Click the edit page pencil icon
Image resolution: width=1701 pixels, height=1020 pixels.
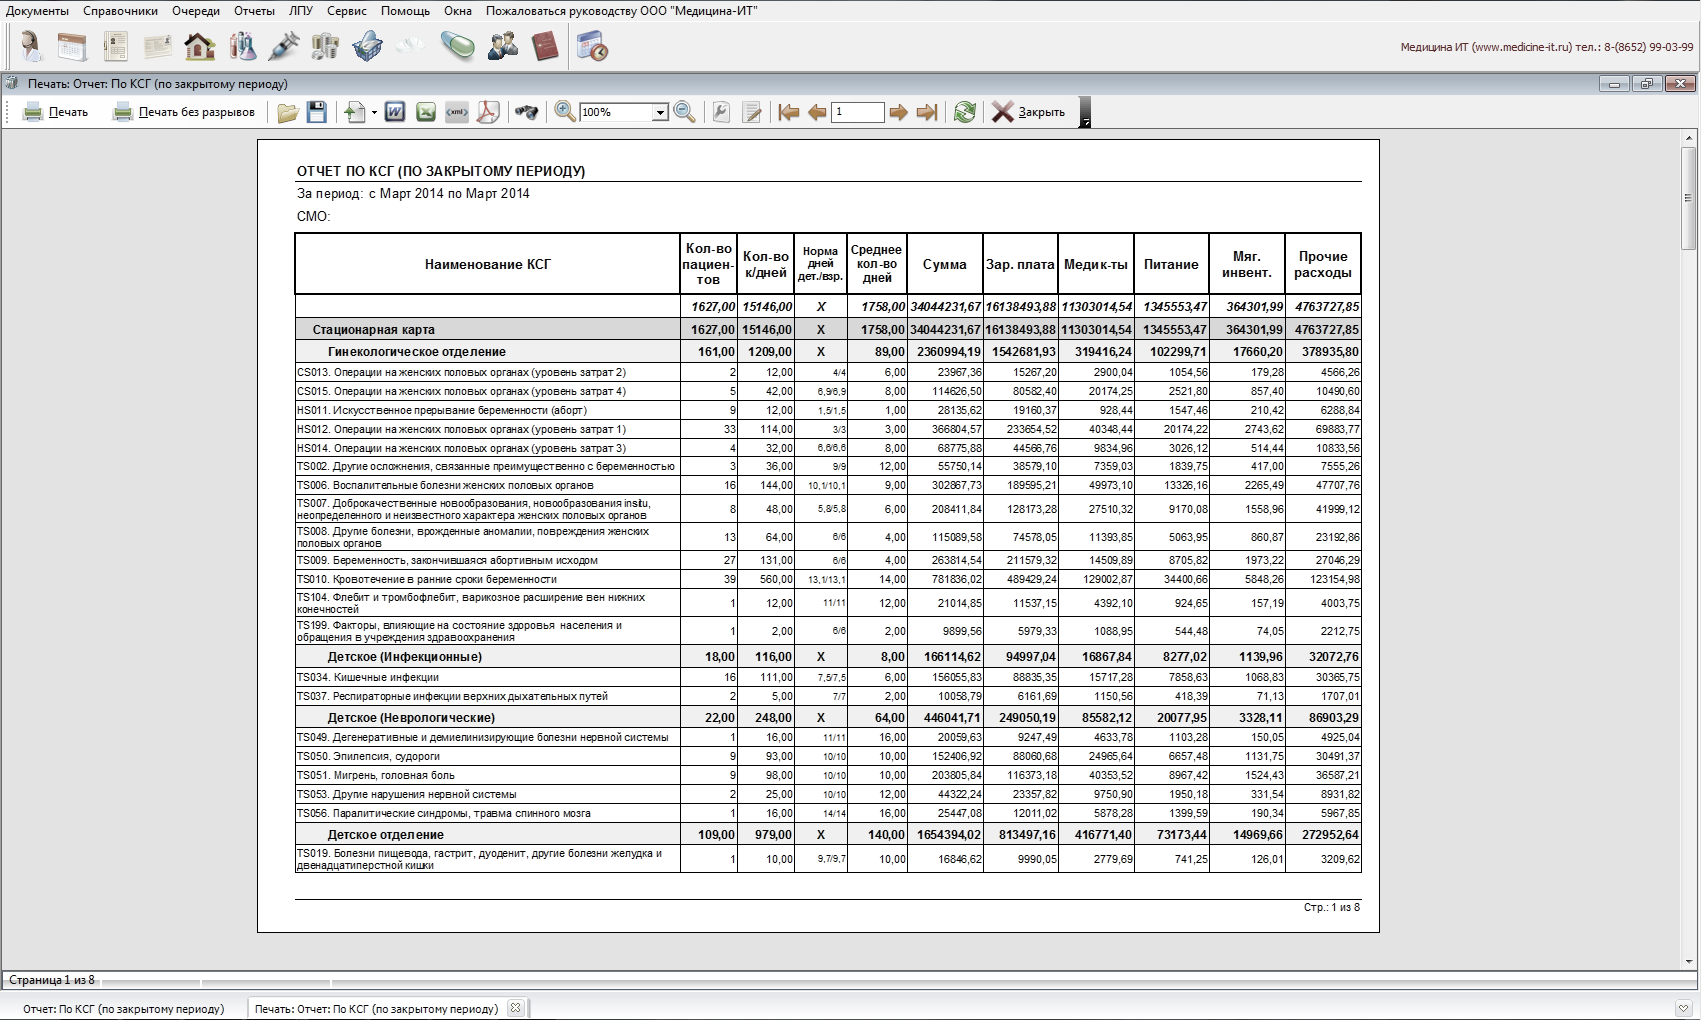pos(753,112)
